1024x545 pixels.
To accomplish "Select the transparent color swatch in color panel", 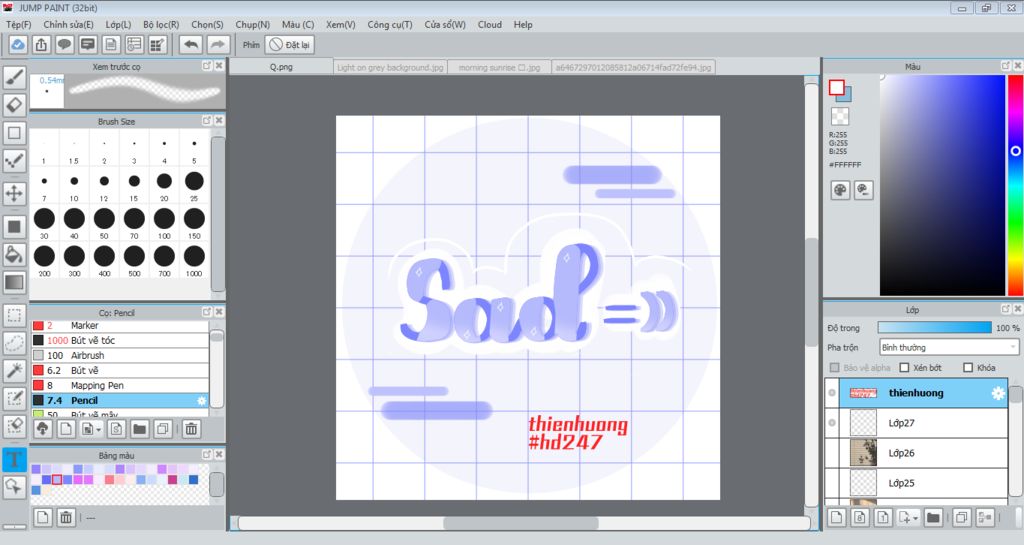I will coord(840,116).
